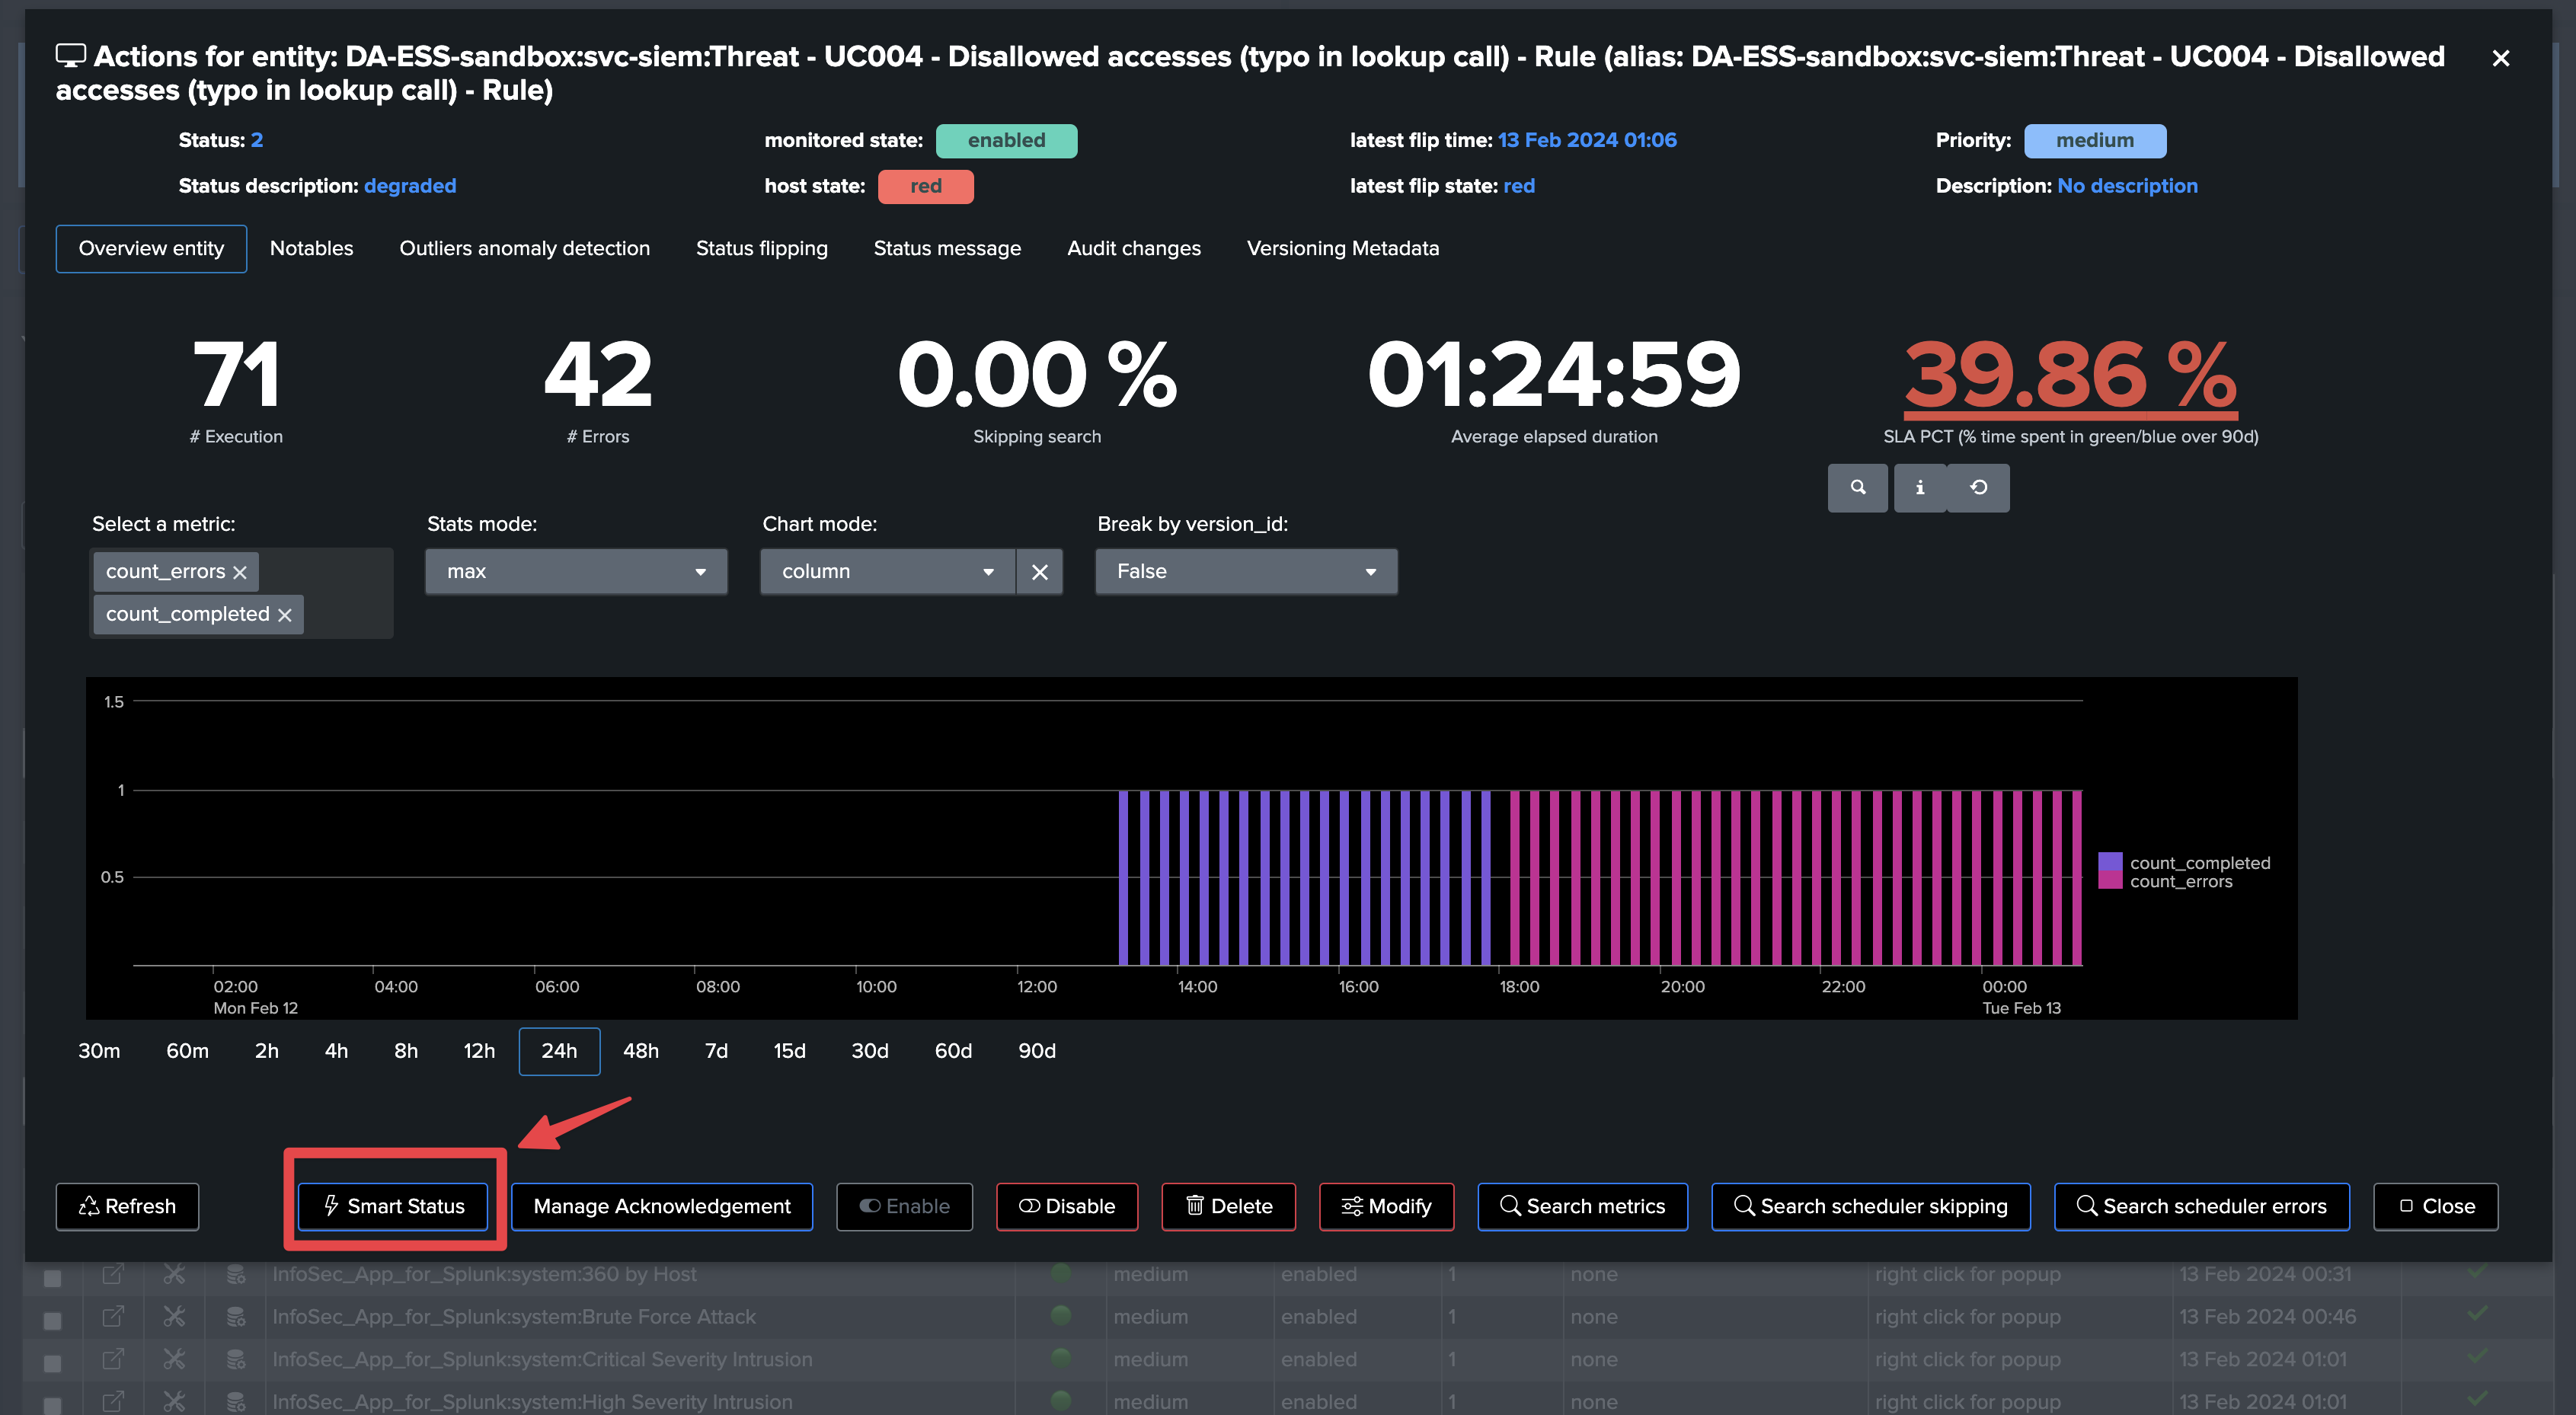
Task: Switch to the Status flipping tab
Action: click(761, 248)
